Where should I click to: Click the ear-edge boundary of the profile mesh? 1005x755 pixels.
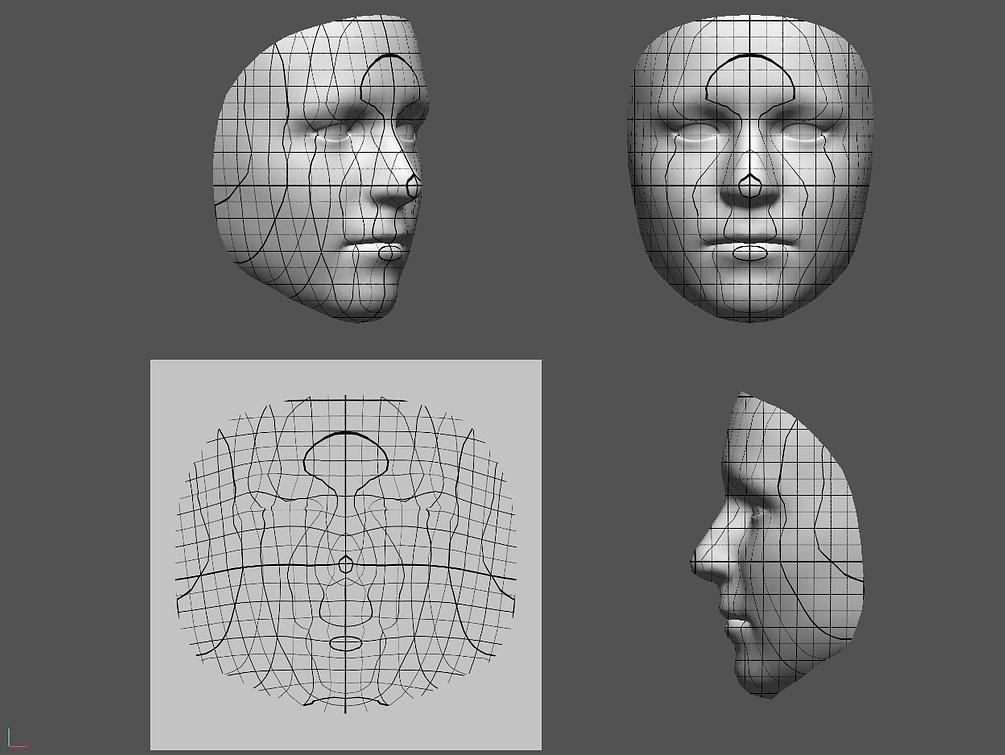[x=855, y=540]
